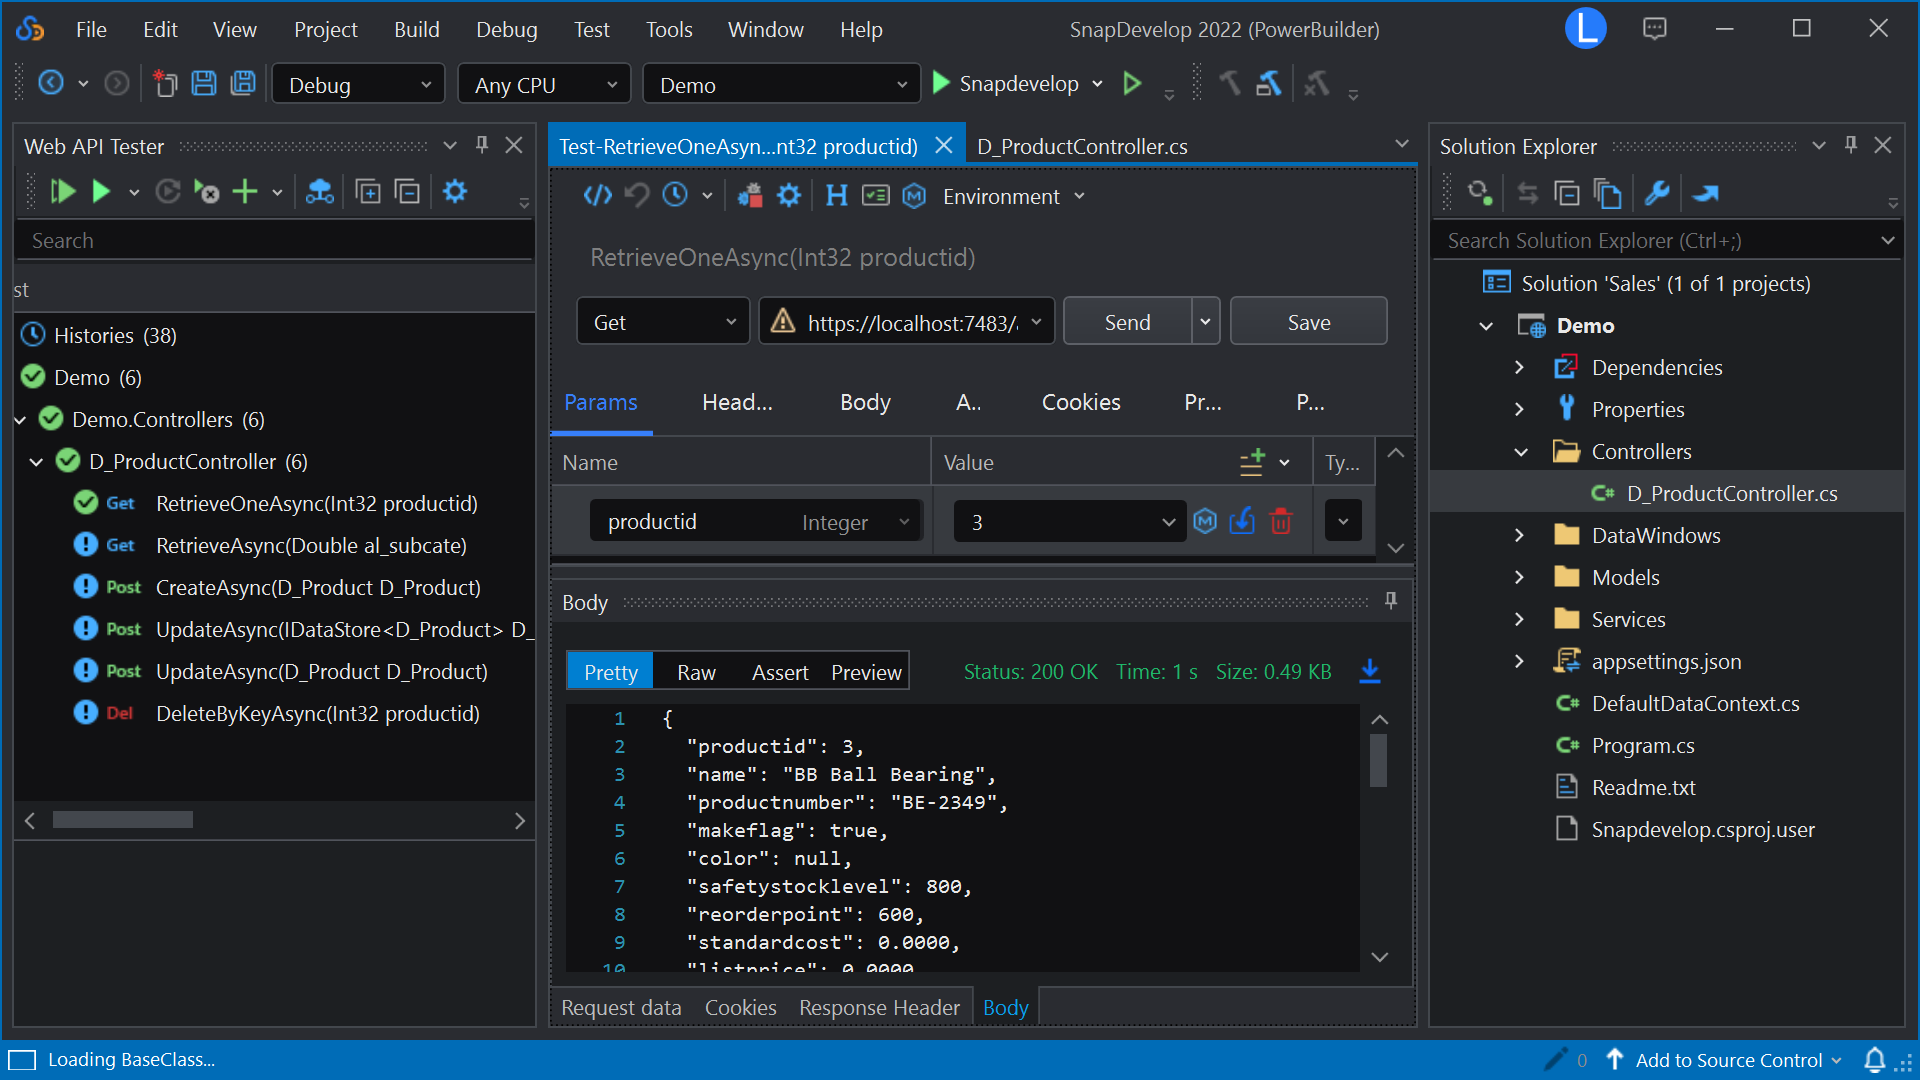Click the history clock icon in tester toolbar
Image resolution: width=1920 pixels, height=1080 pixels.
676,196
